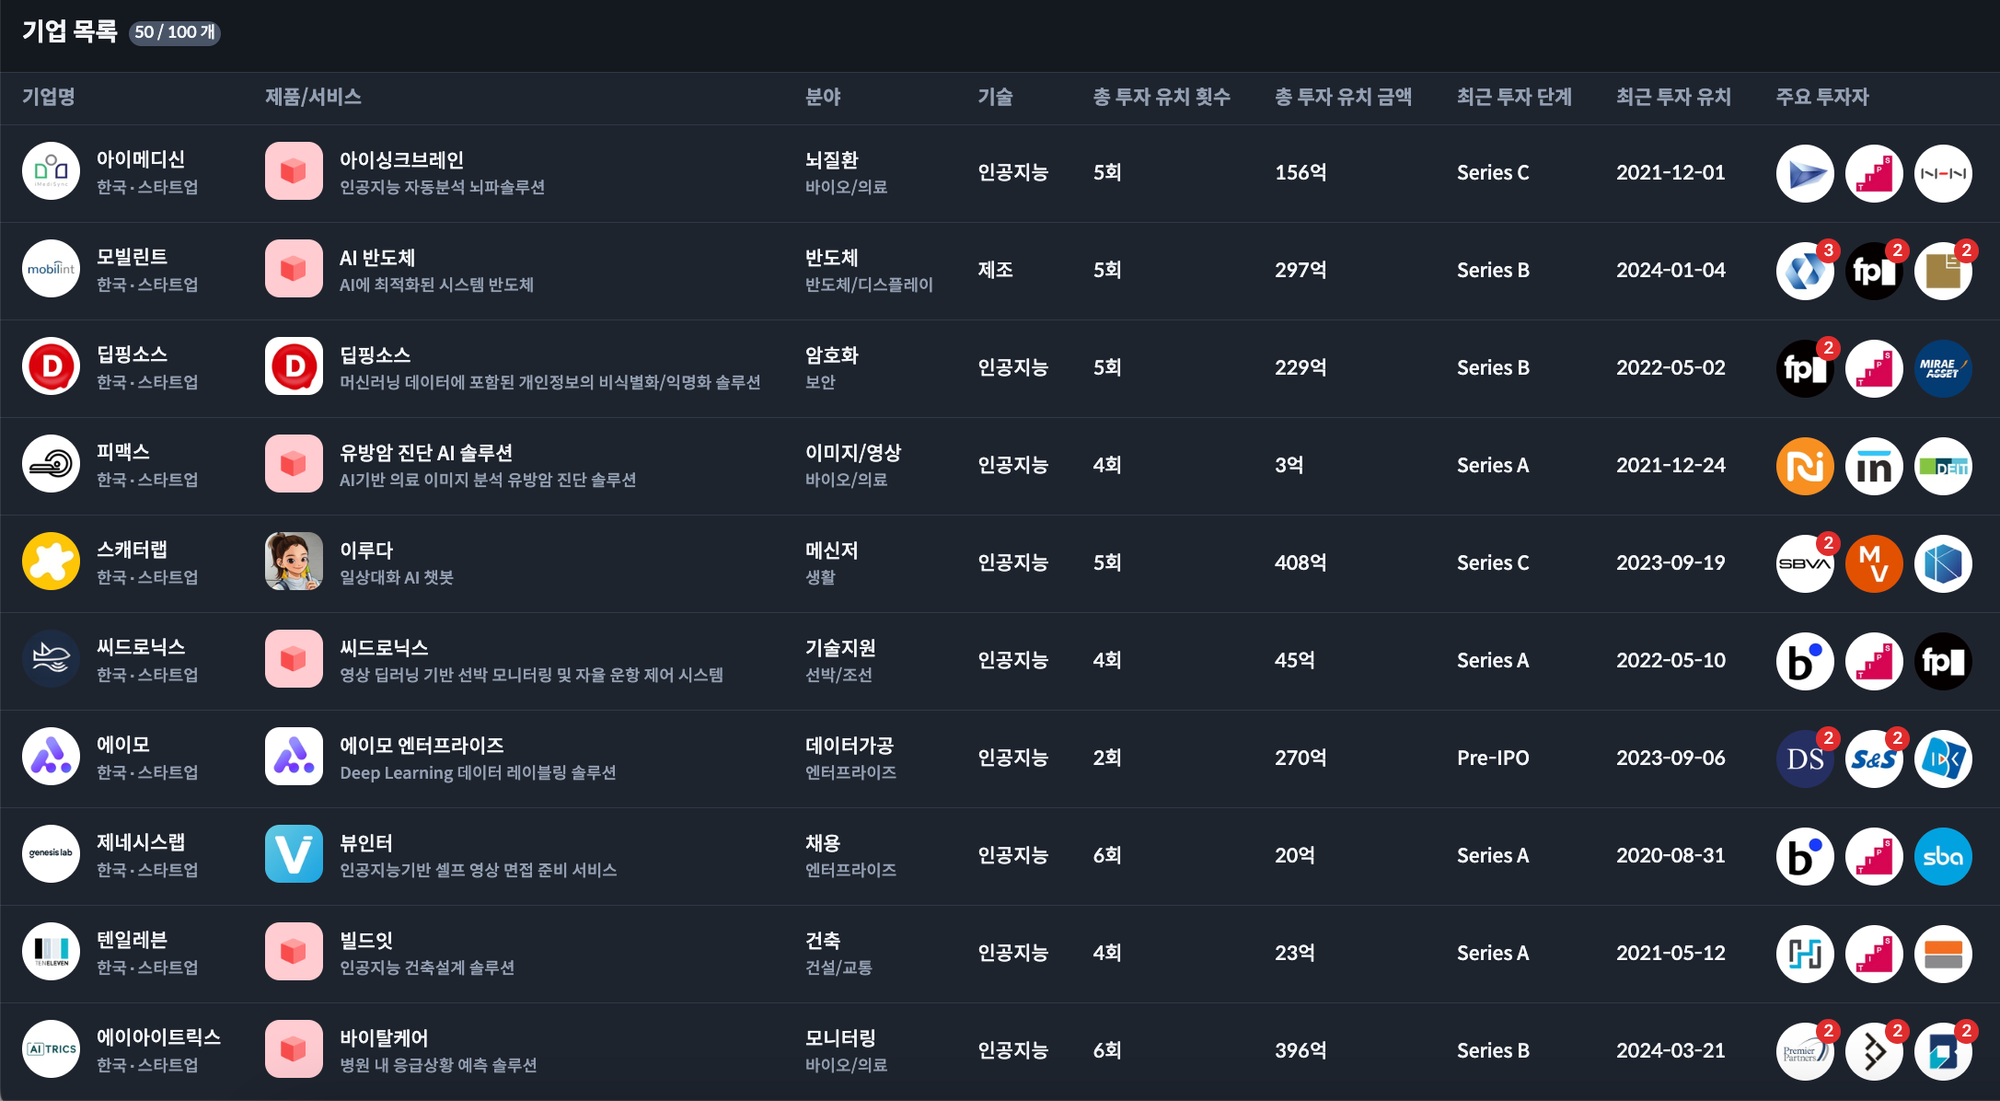2000x1101 pixels.
Task: Click the 에이모 엔터프라이즈 product icon
Action: coord(293,757)
